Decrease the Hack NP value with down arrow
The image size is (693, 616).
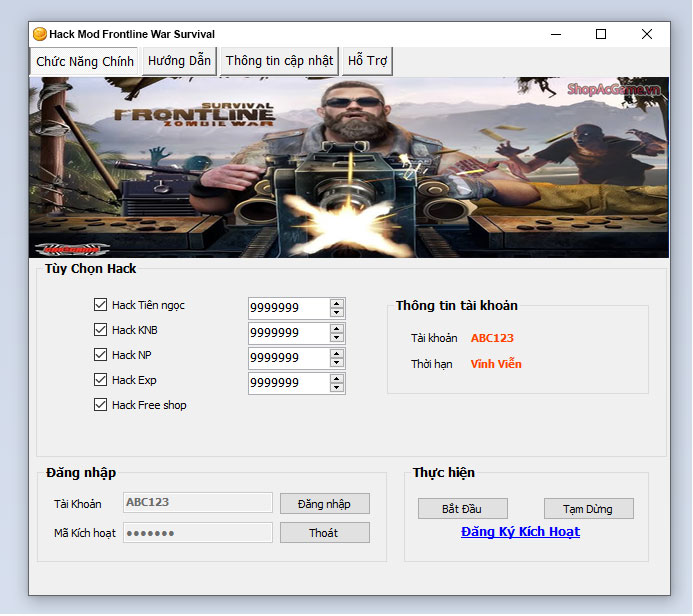(x=337, y=362)
